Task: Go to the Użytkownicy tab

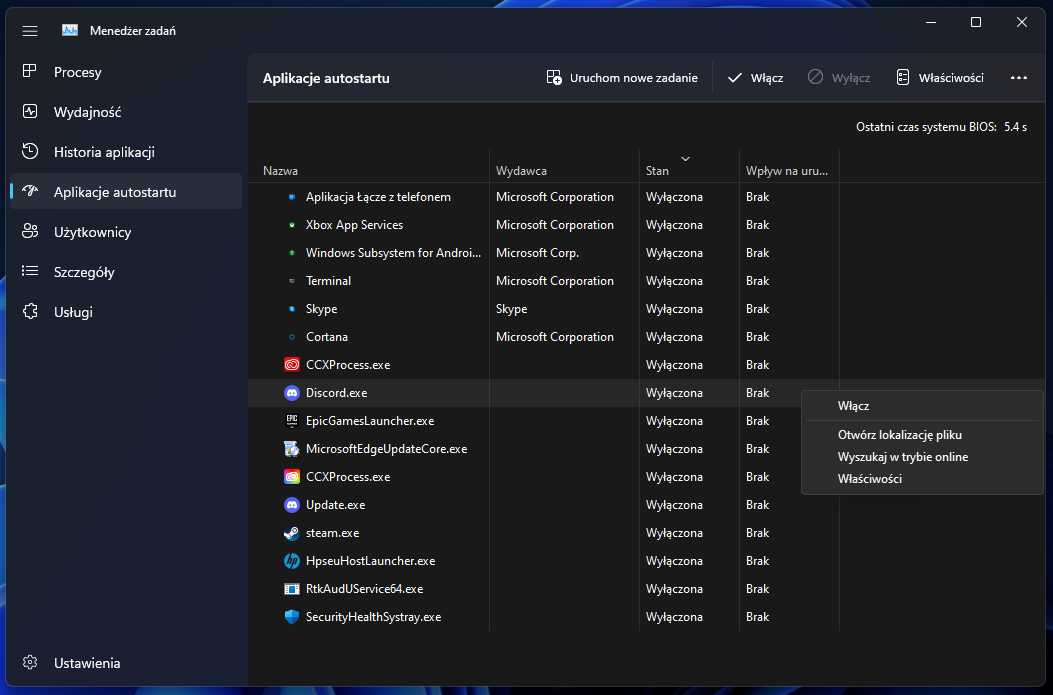Action: (x=126, y=232)
